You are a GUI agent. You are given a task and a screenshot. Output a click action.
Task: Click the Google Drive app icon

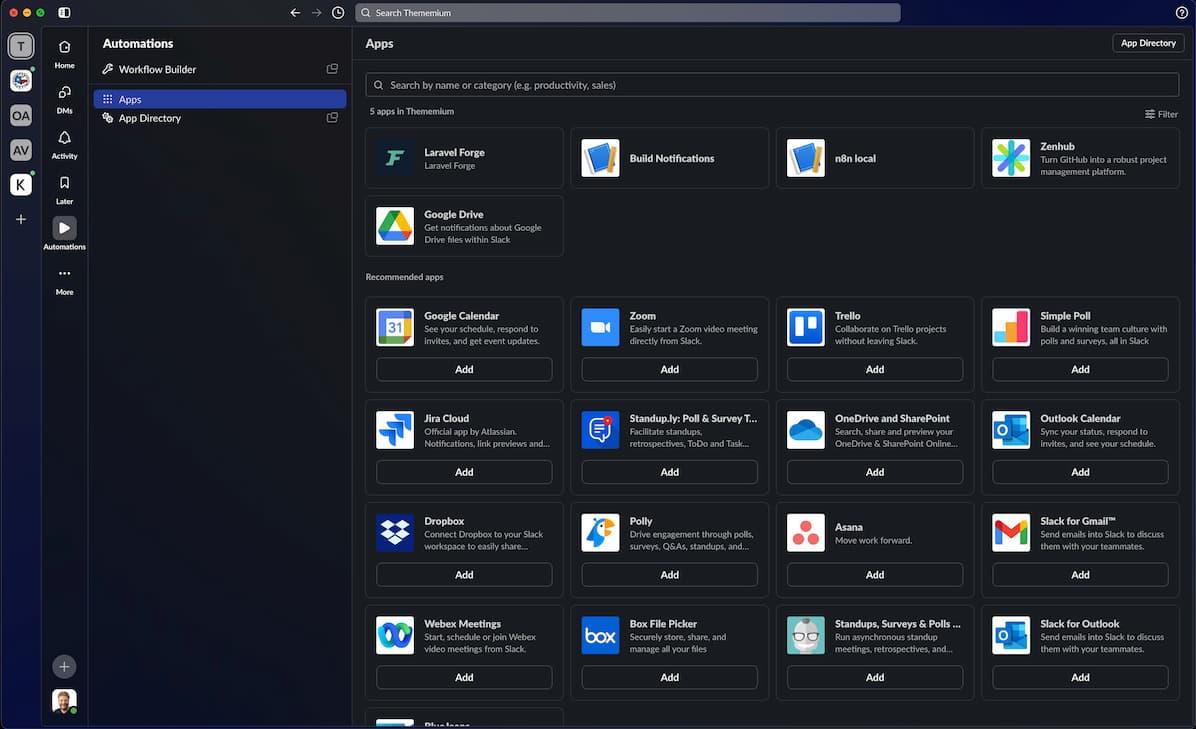395,226
